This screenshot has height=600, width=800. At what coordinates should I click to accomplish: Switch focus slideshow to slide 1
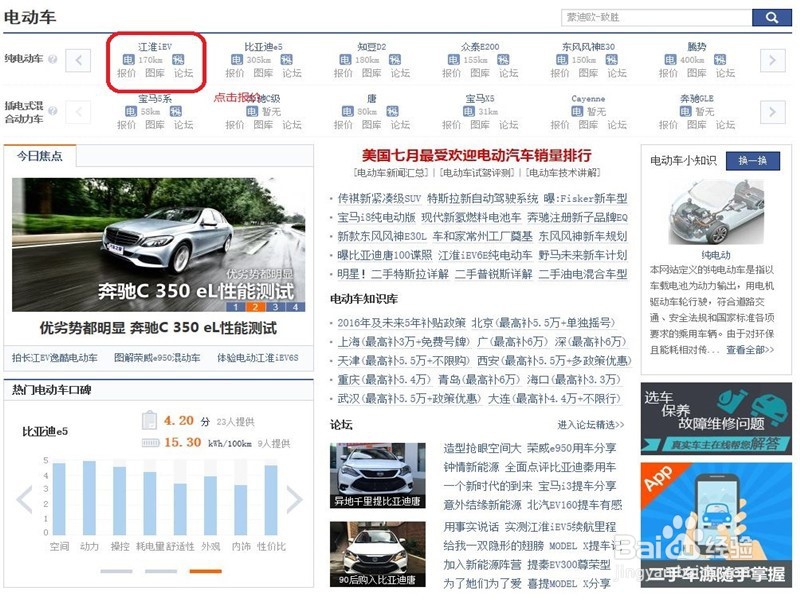235,307
